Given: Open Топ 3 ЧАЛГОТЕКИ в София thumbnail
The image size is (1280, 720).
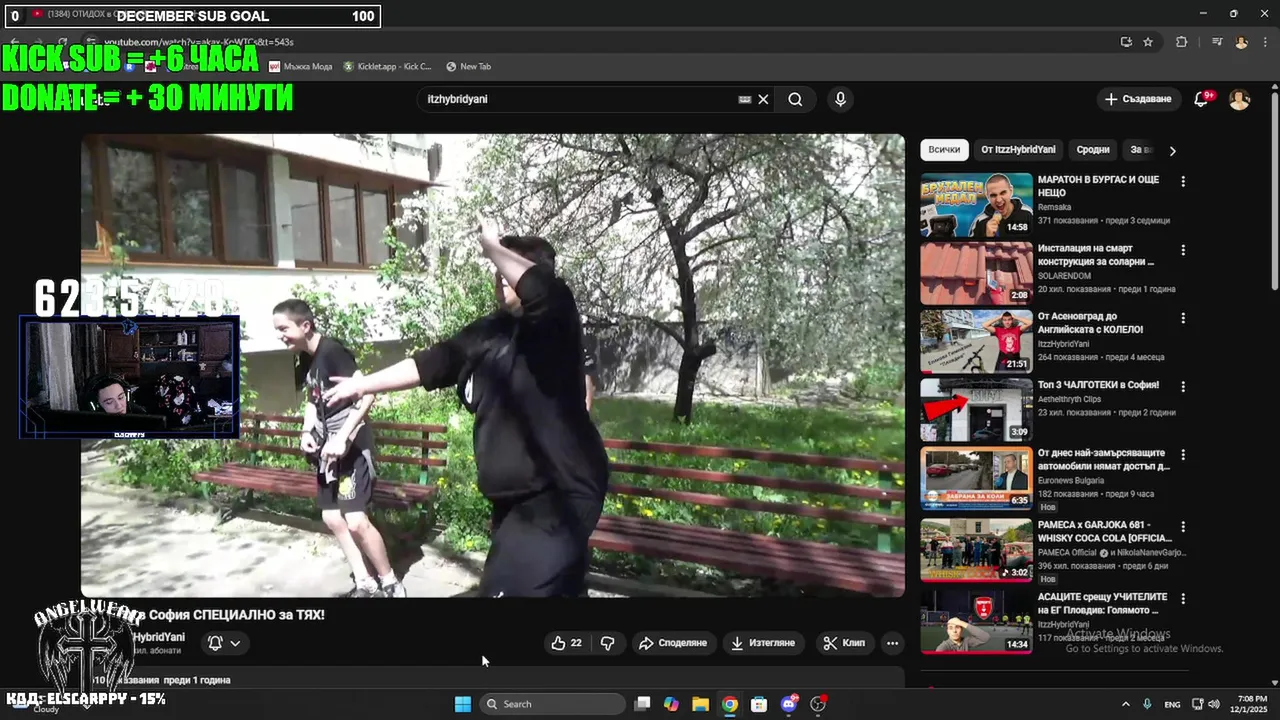Looking at the screenshot, I should click(x=976, y=409).
